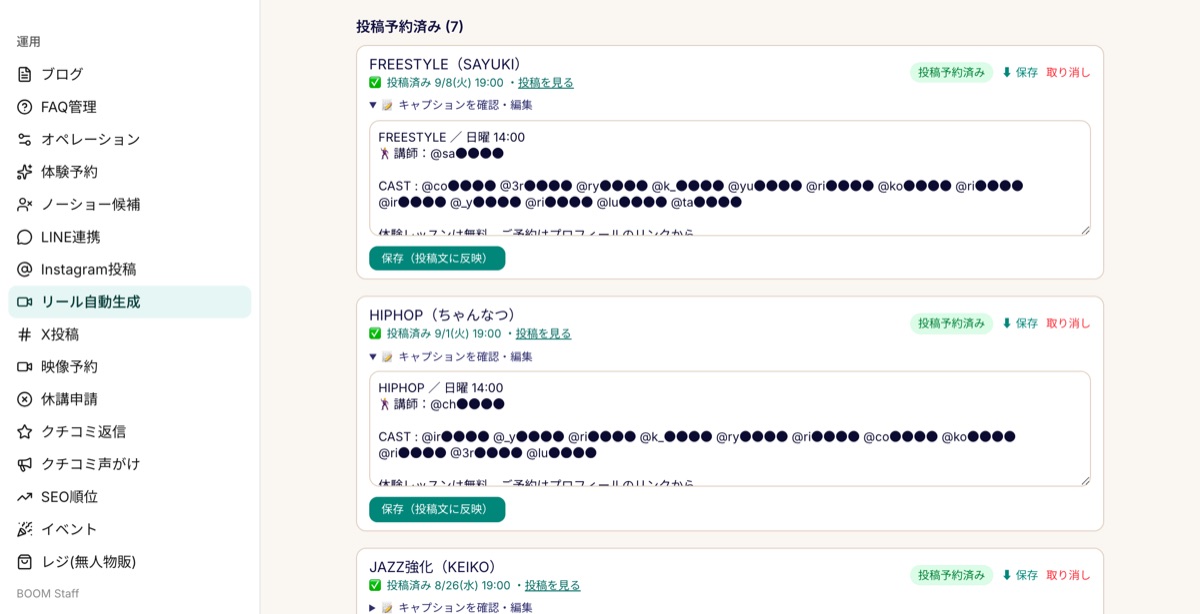Screen dimensions: 1200x614
Task: Click the オペレーション sliders icon
Action: coord(25,139)
